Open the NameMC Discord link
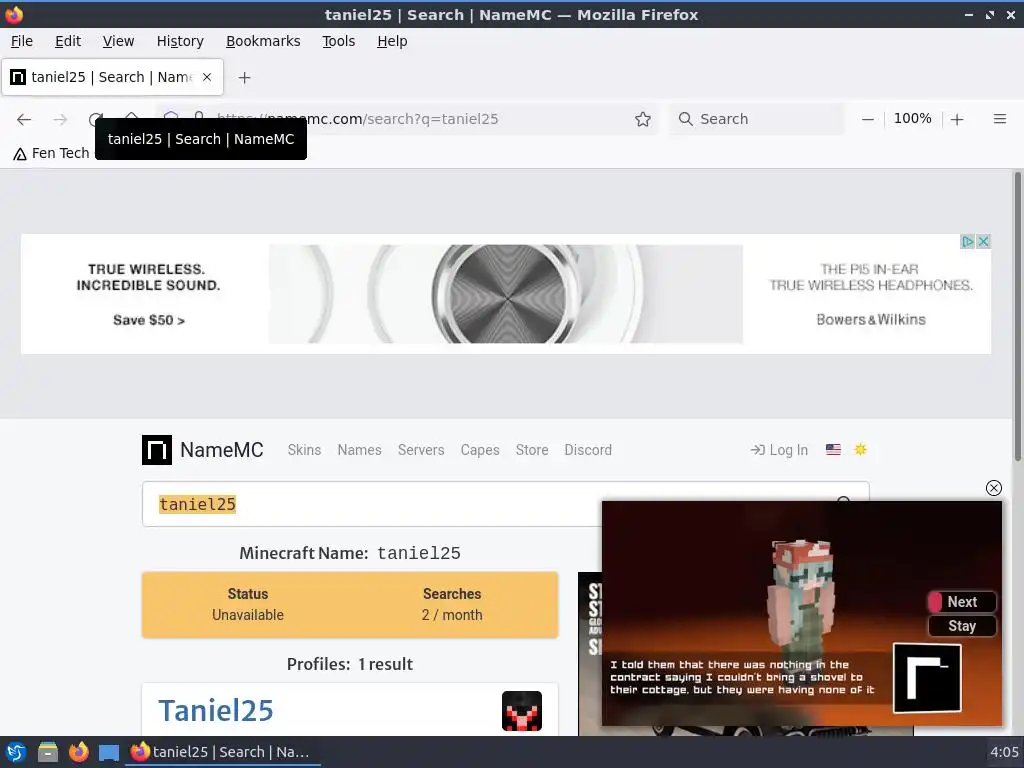The image size is (1024, 768). [588, 450]
